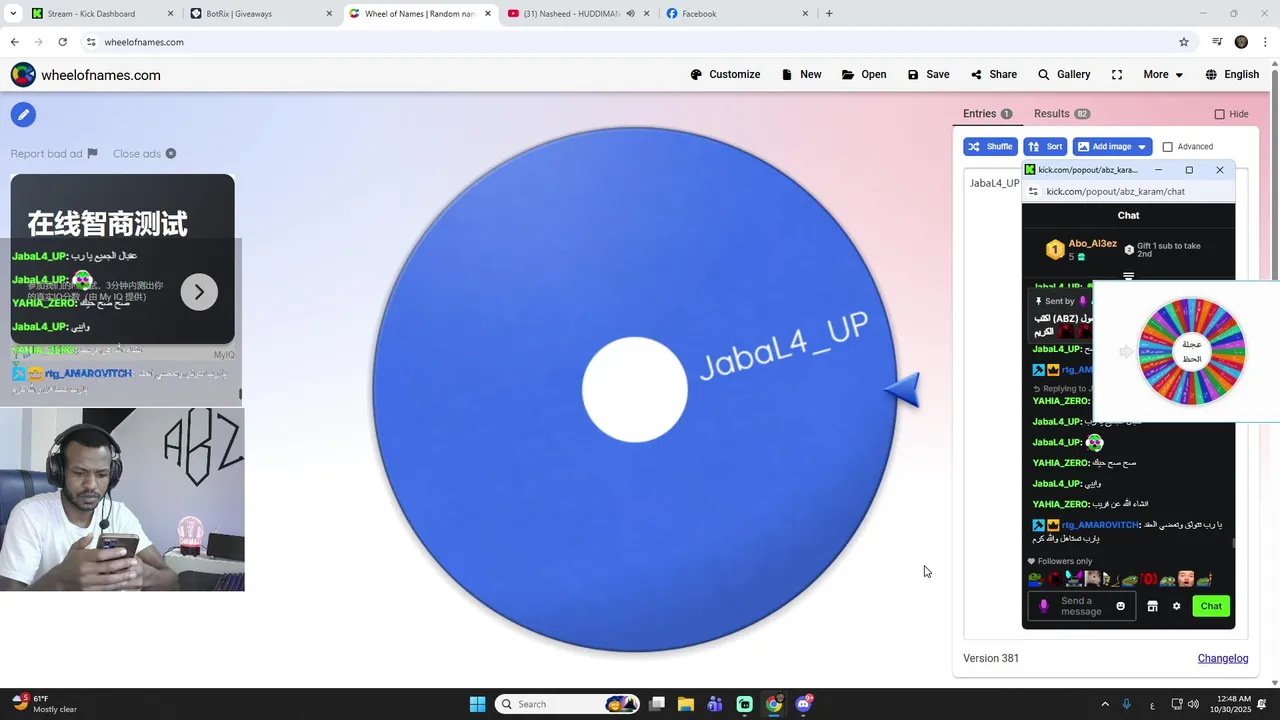1280x720 pixels.
Task: Open the Changelog link
Action: (1223, 658)
